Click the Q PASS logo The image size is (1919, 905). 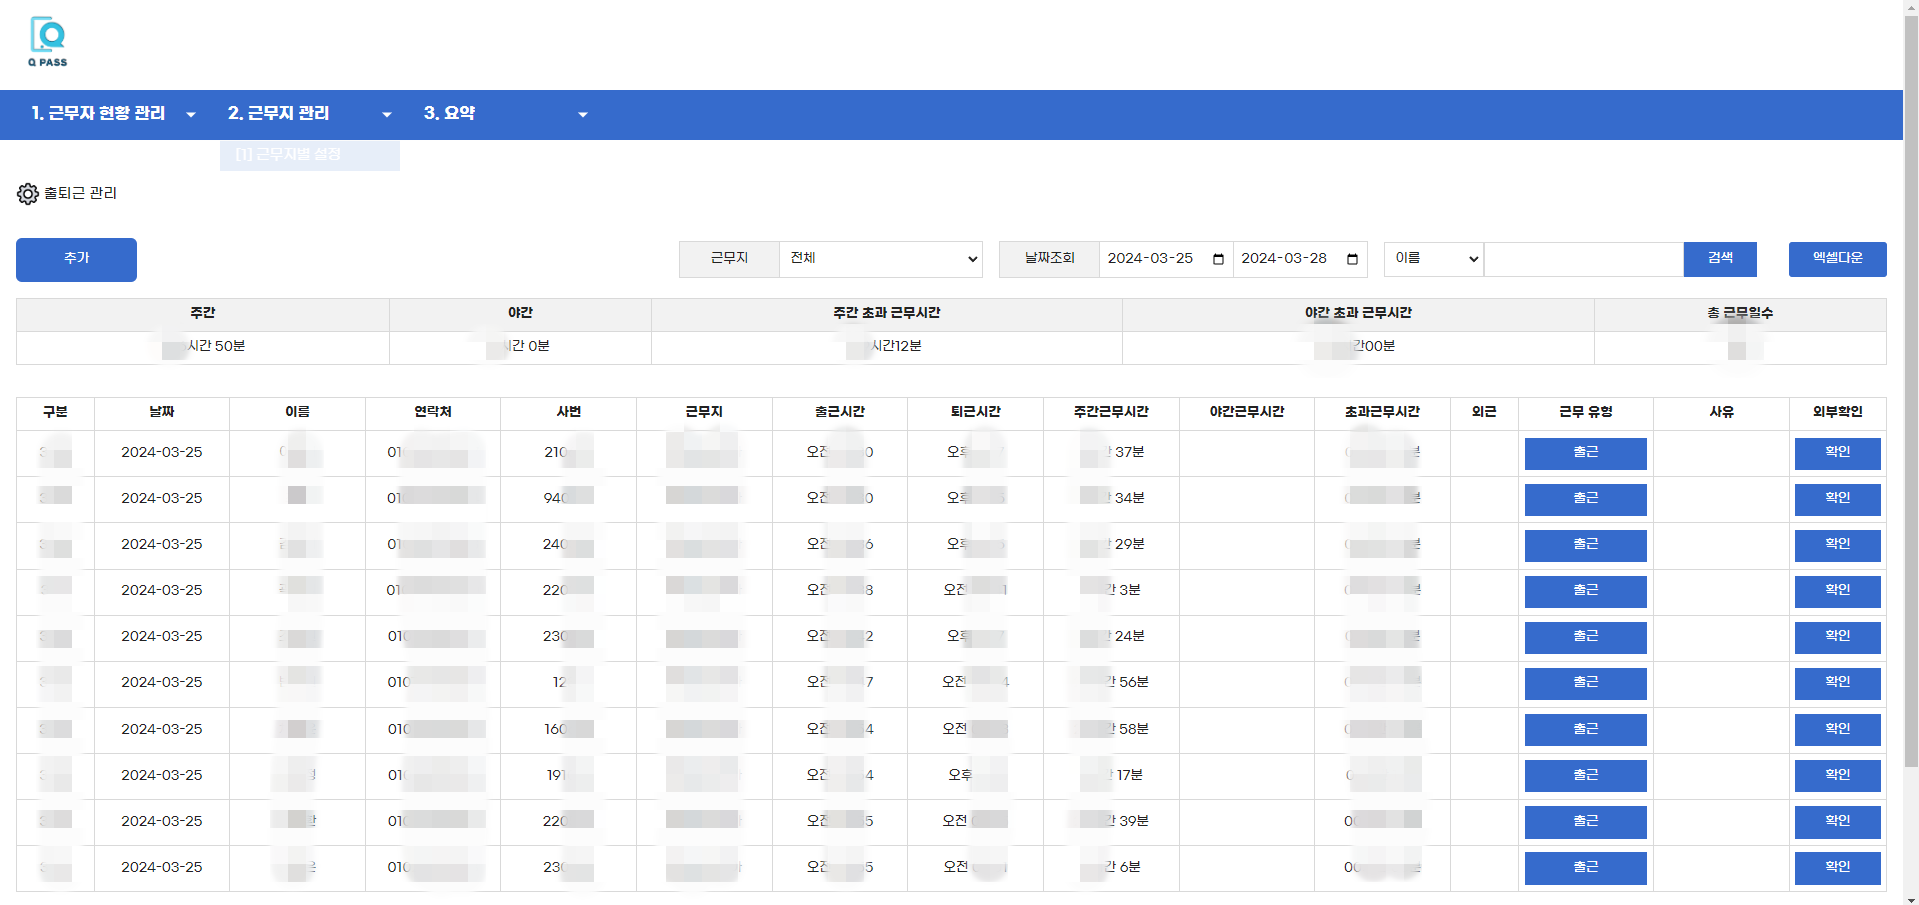(x=48, y=42)
